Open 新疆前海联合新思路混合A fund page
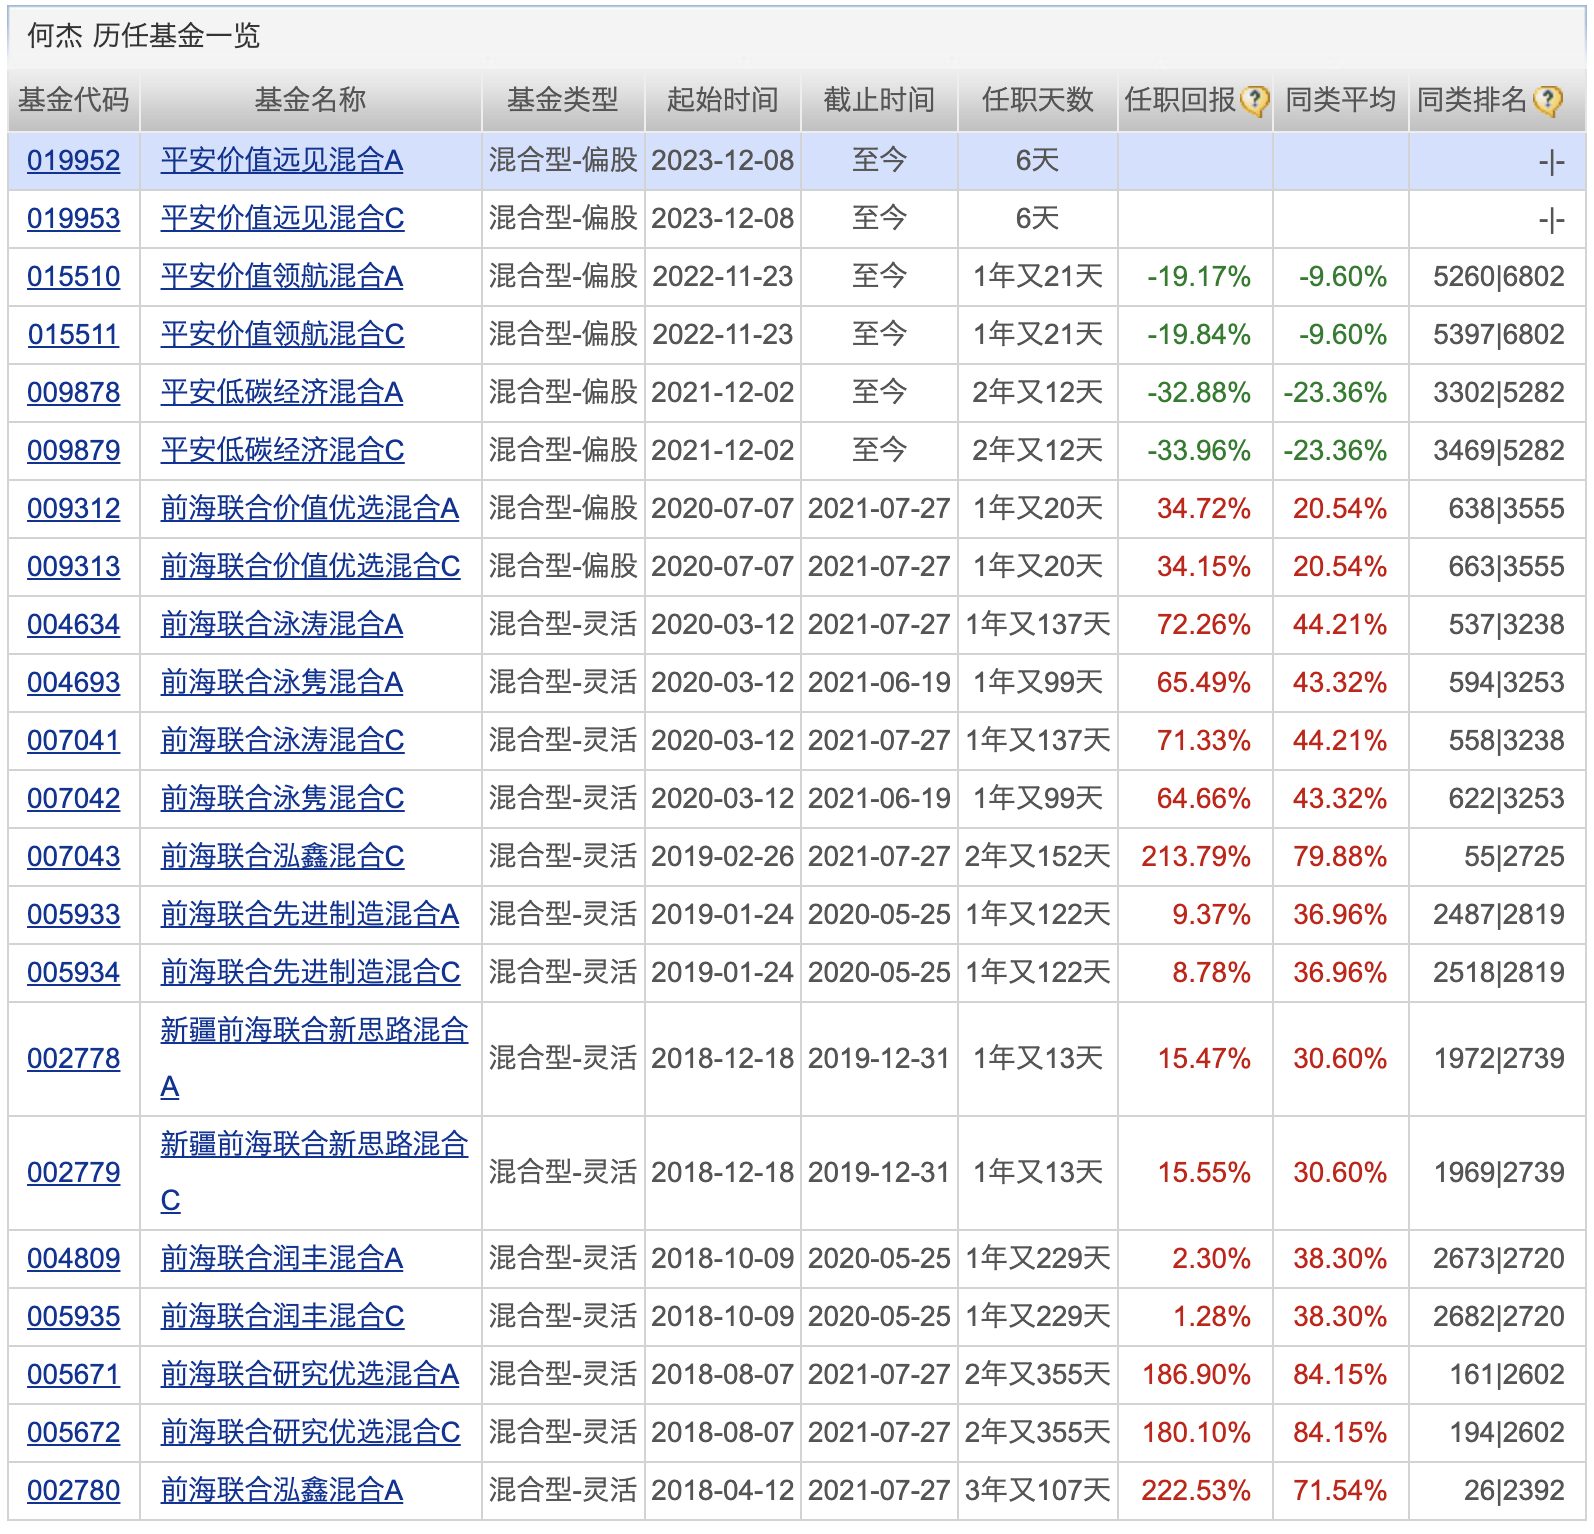 (314, 1059)
